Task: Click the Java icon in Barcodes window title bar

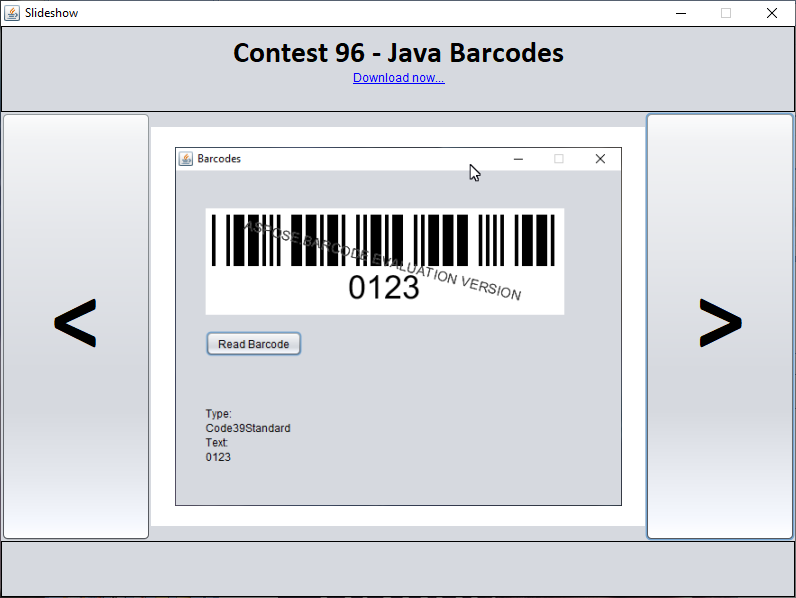Action: pos(186,159)
